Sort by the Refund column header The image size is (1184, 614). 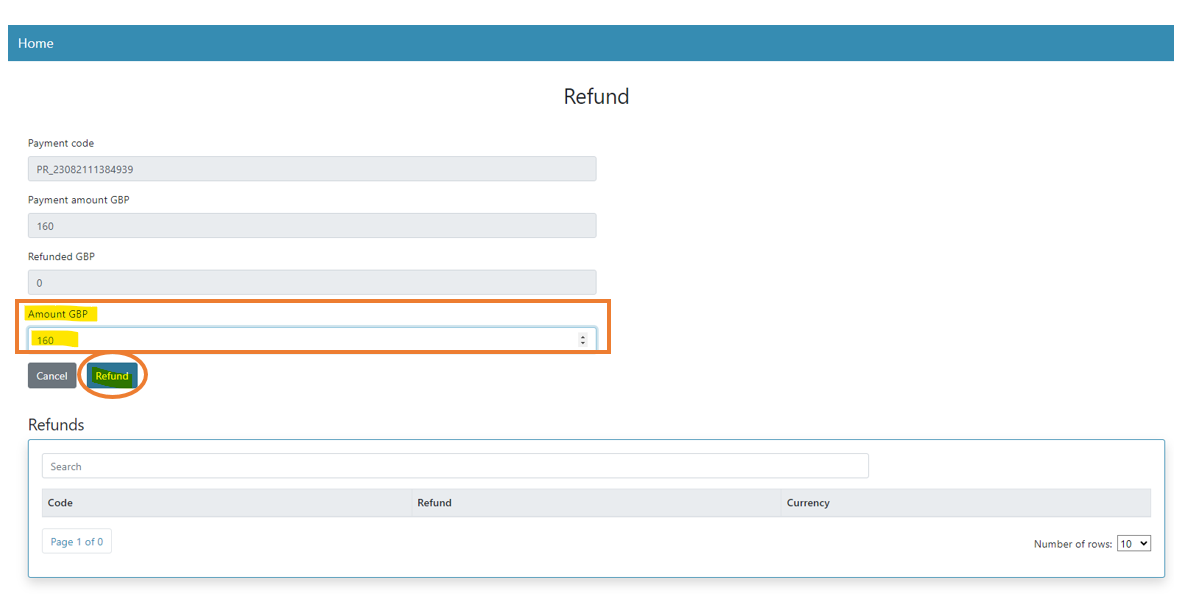point(434,503)
